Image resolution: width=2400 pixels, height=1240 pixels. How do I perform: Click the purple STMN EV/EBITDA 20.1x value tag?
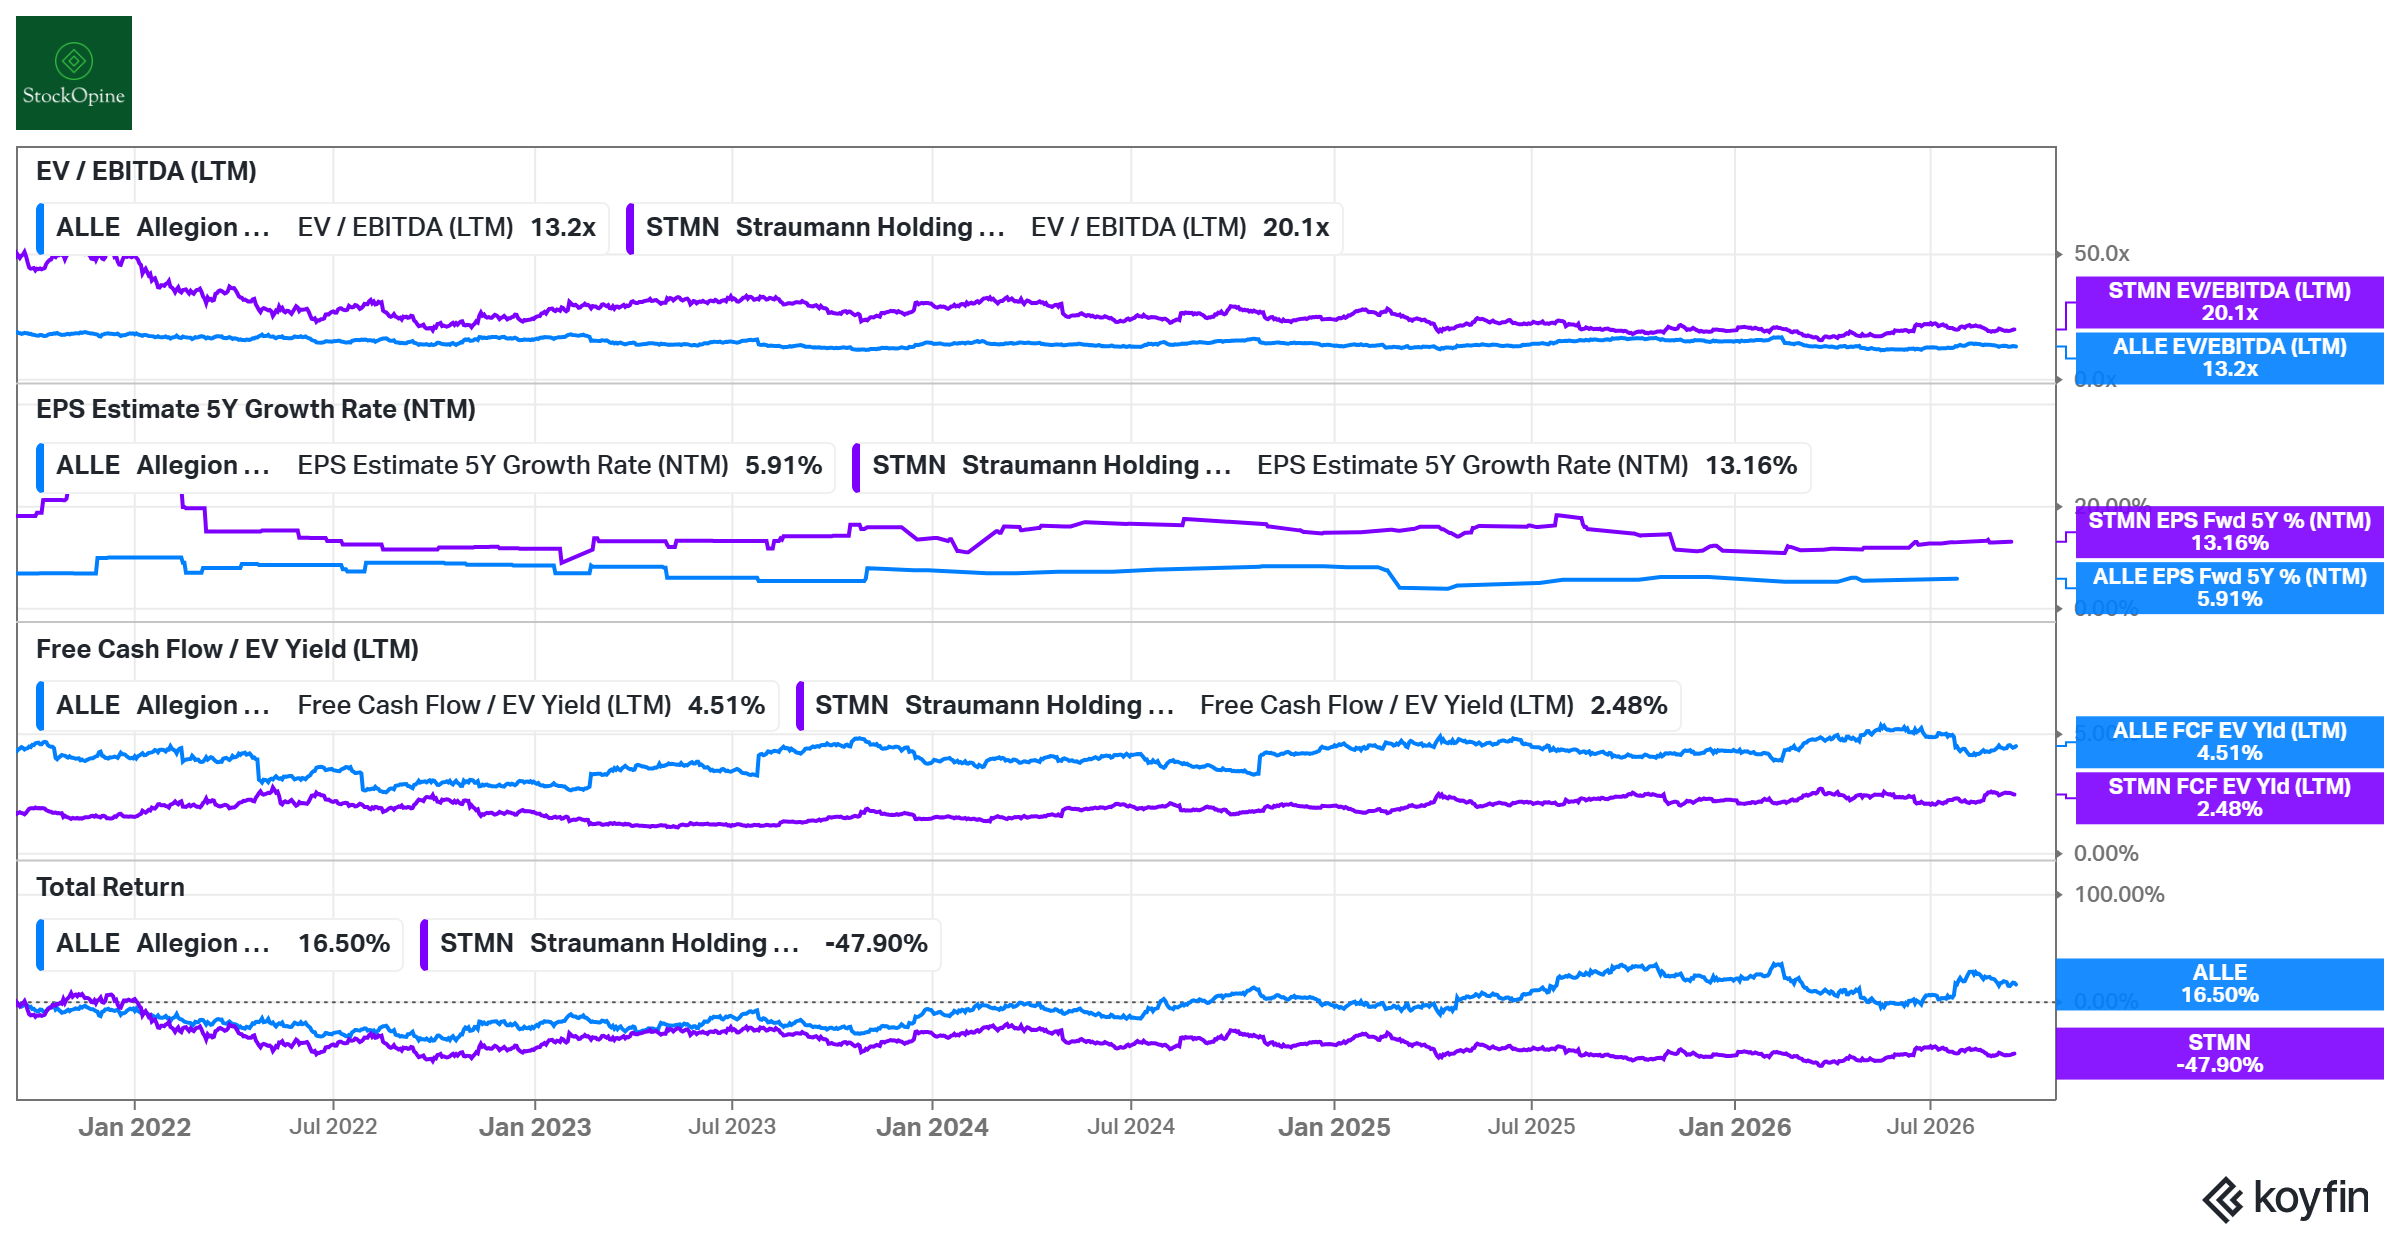pyautogui.click(x=2229, y=302)
